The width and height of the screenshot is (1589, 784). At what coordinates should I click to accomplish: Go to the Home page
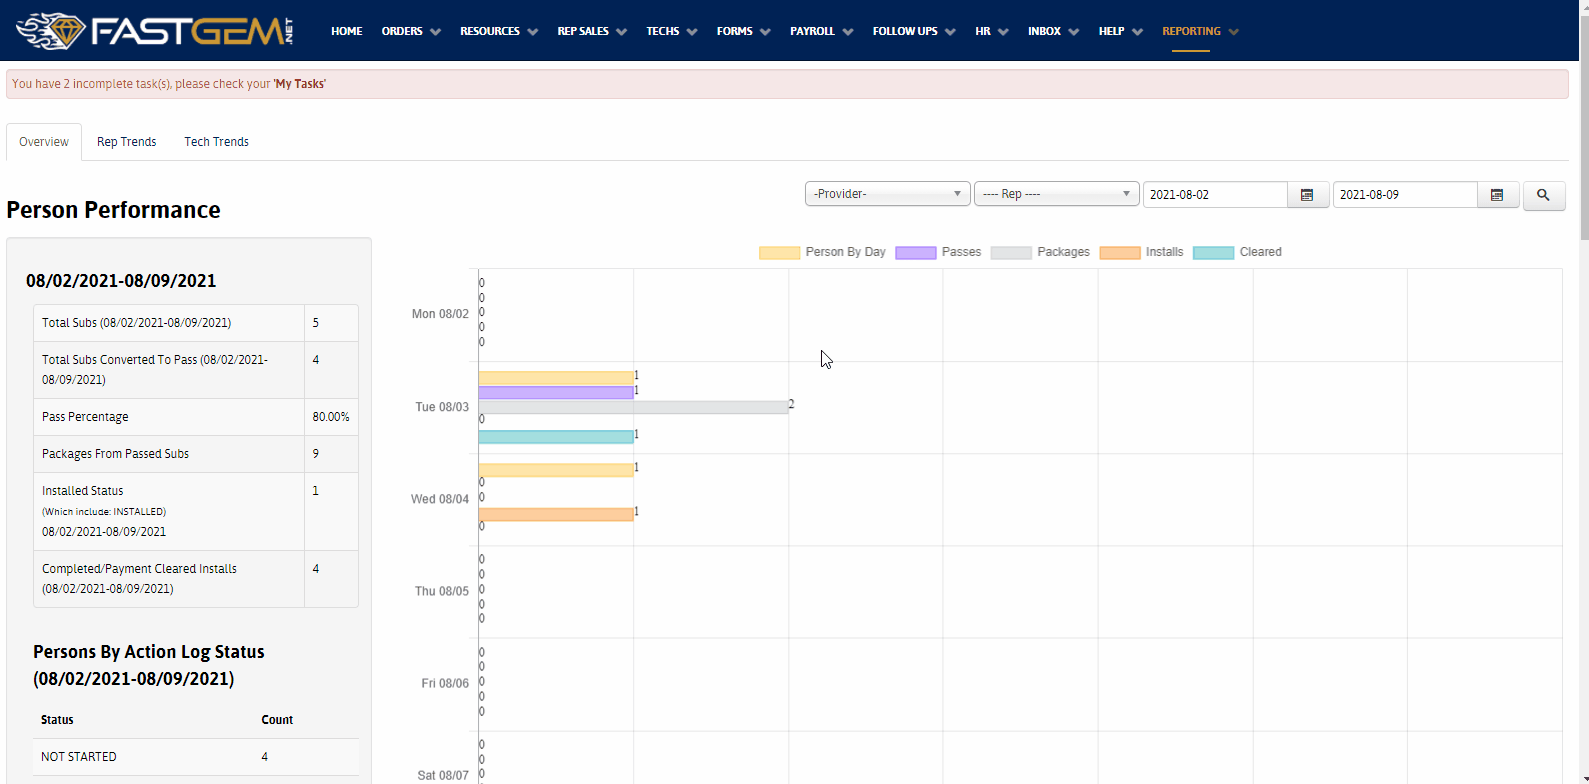(347, 31)
